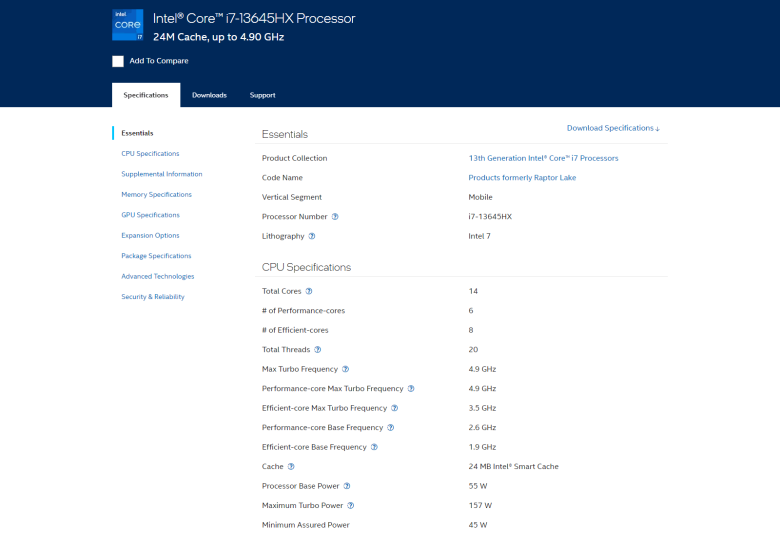Open 13th Generation Intel Core i7 Processors link
780x547 pixels.
pyautogui.click(x=543, y=158)
